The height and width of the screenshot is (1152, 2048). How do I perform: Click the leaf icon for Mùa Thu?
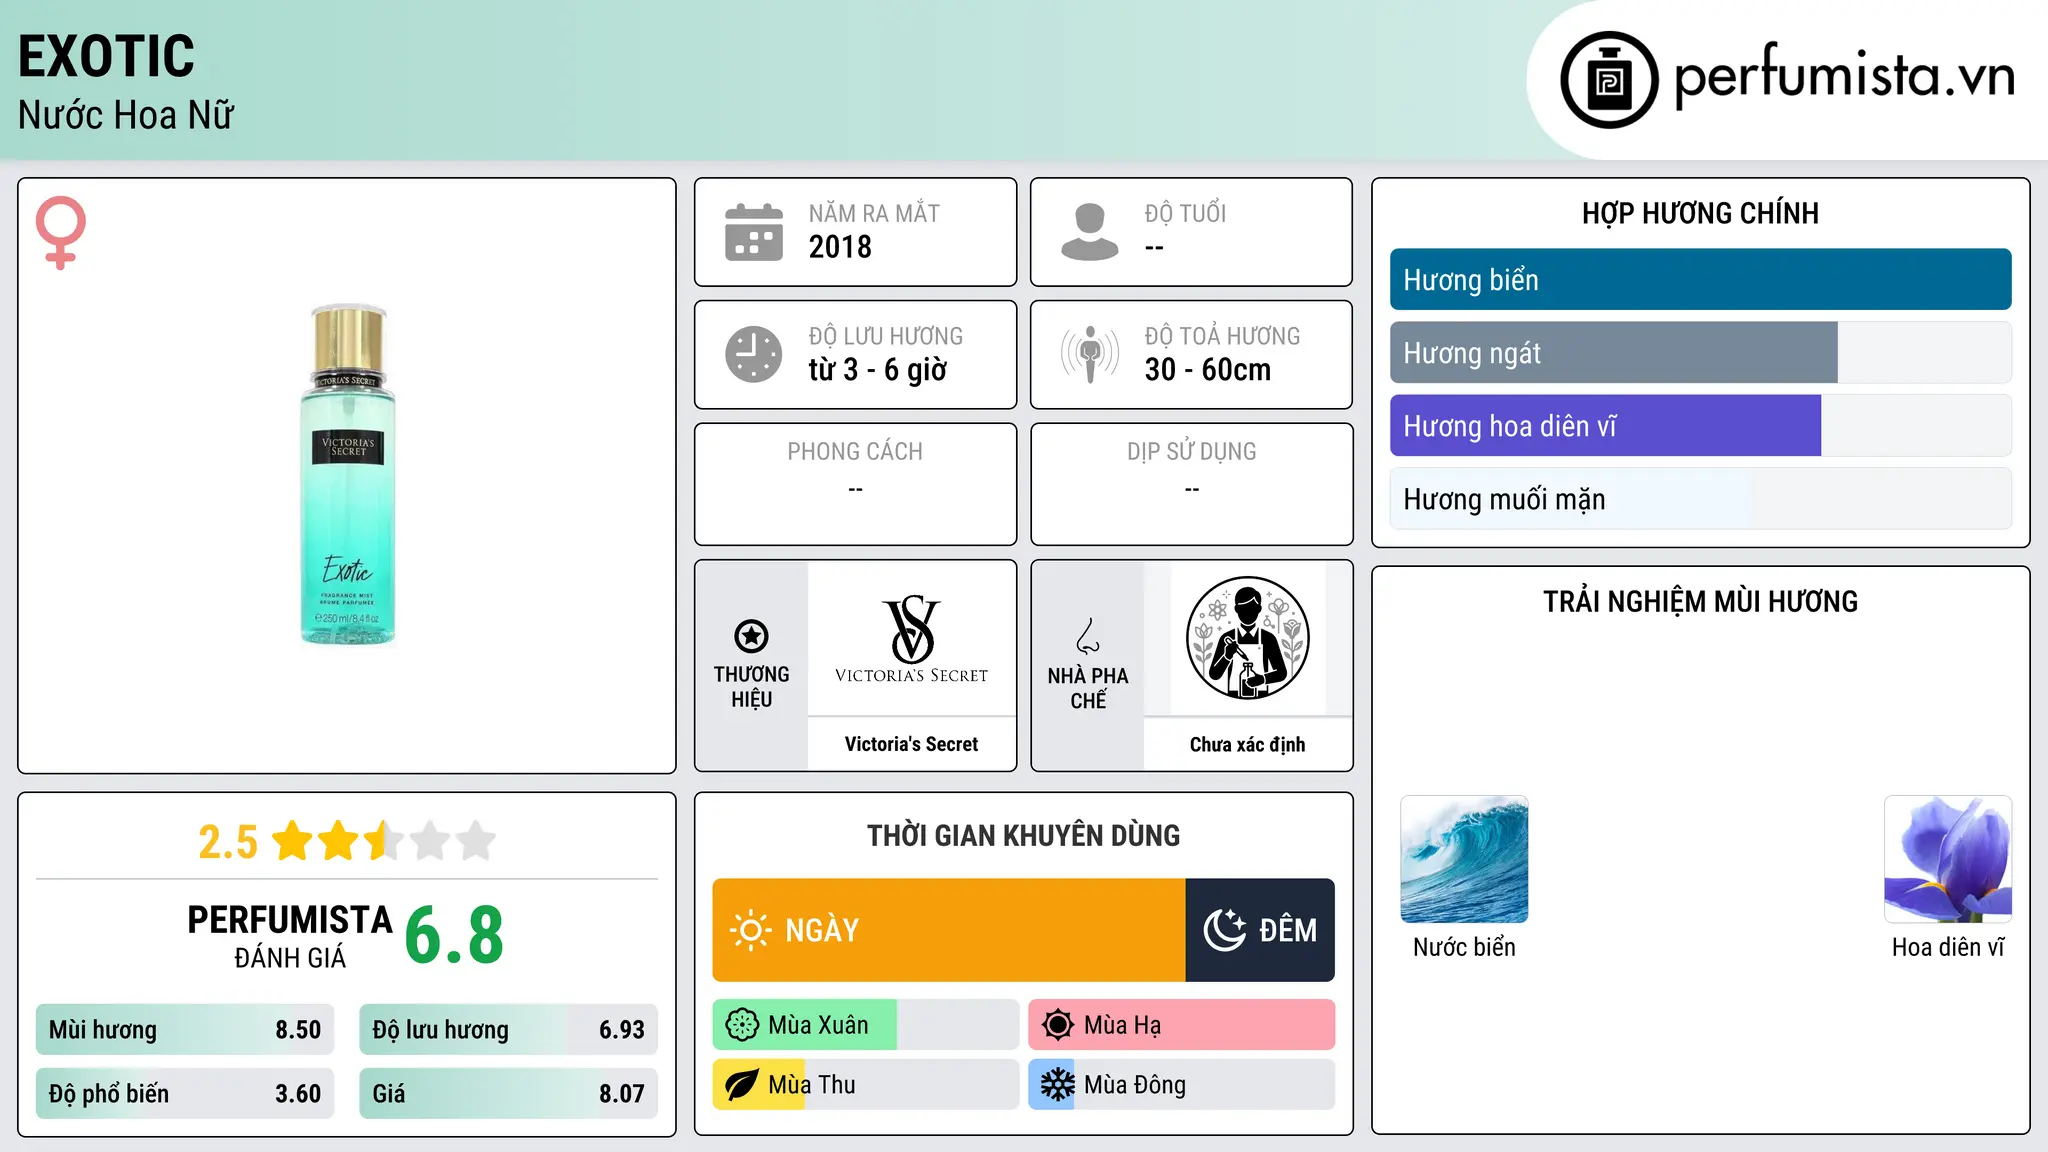741,1085
